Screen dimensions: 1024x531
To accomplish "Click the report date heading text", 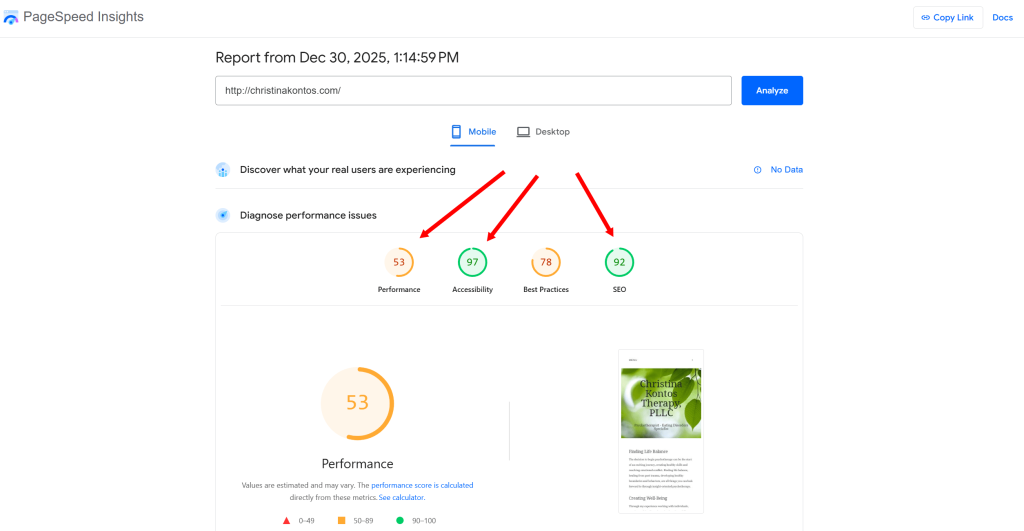I will click(337, 57).
